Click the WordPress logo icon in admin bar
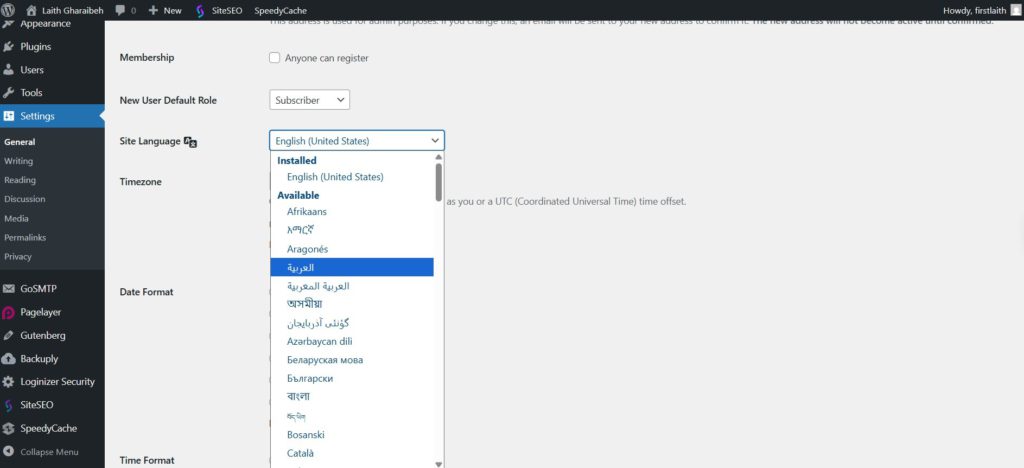1024x468 pixels. pos(10,10)
